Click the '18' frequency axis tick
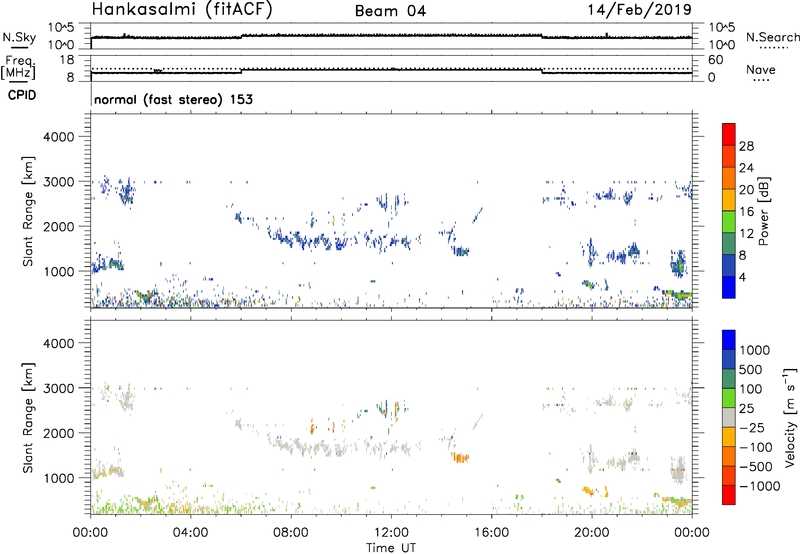 coord(67,60)
